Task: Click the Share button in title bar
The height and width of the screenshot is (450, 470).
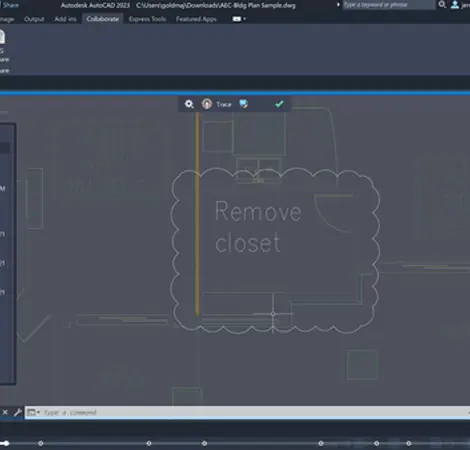Action: [x=10, y=5]
